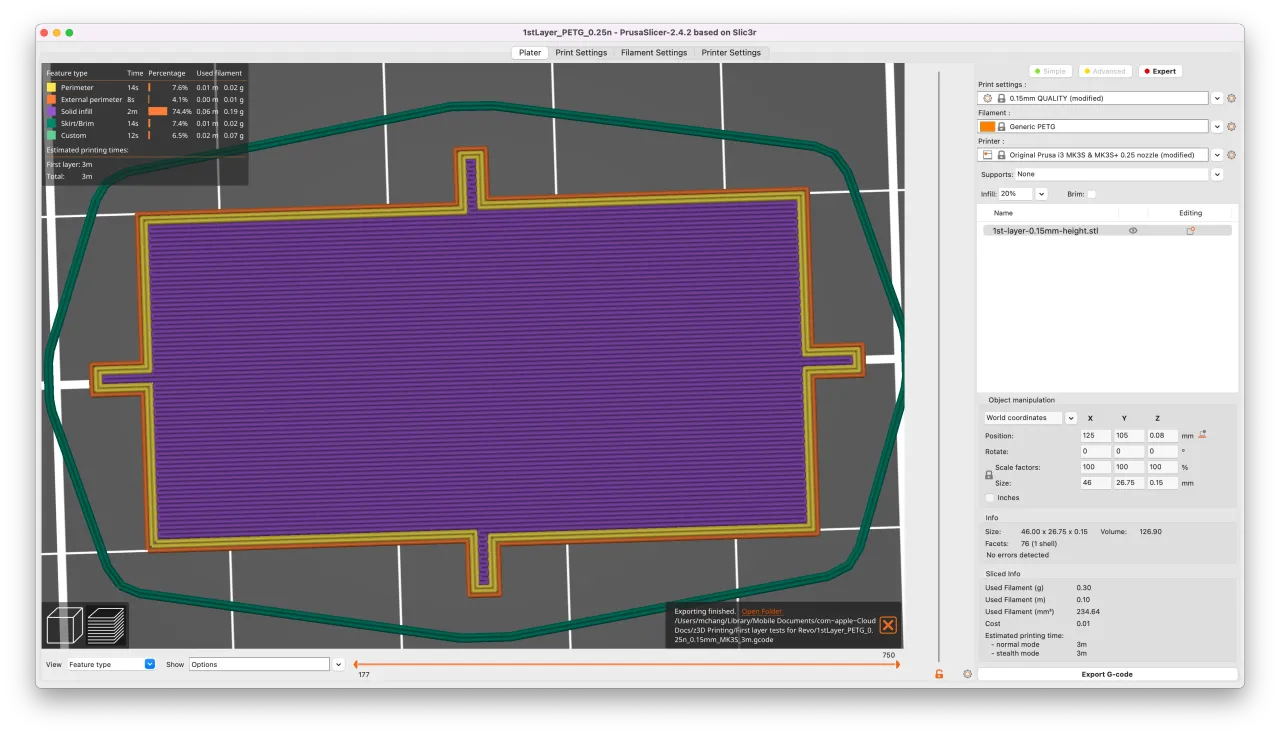Select Advanced mode
The image size is (1280, 735).
[x=1104, y=71]
